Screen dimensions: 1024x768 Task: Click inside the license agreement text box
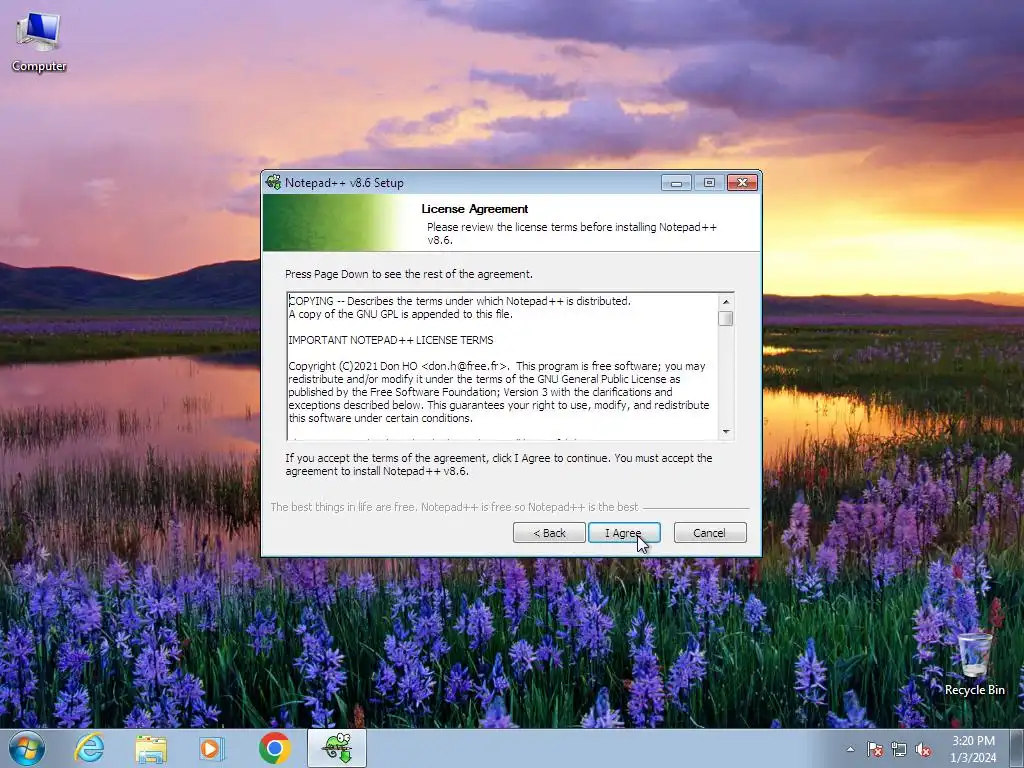[503, 366]
